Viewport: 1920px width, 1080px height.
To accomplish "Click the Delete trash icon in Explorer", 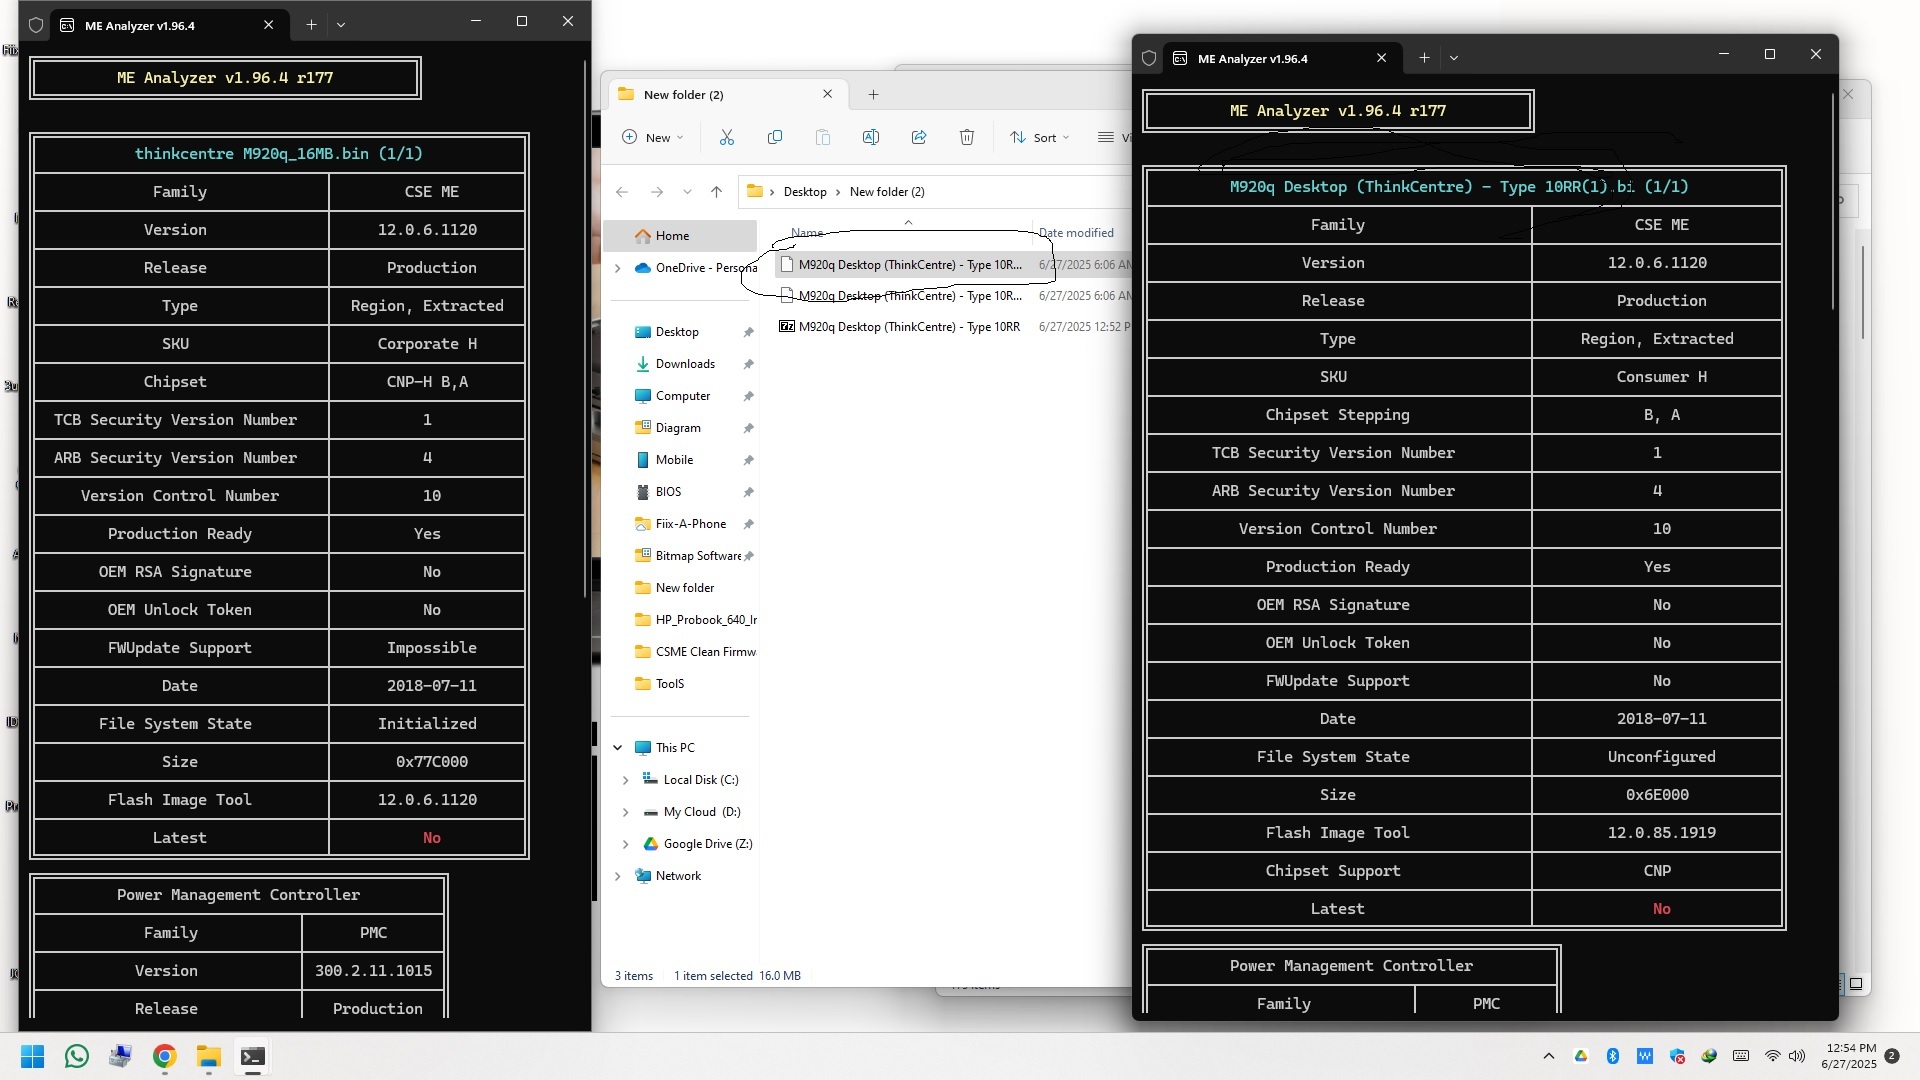I will point(967,138).
